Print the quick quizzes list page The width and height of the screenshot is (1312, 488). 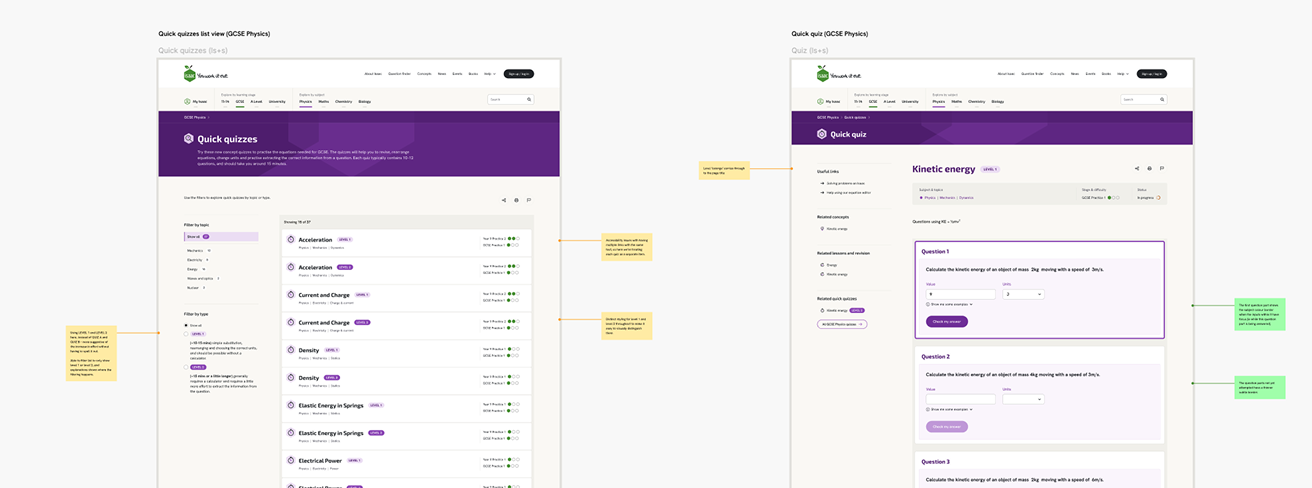tap(516, 200)
